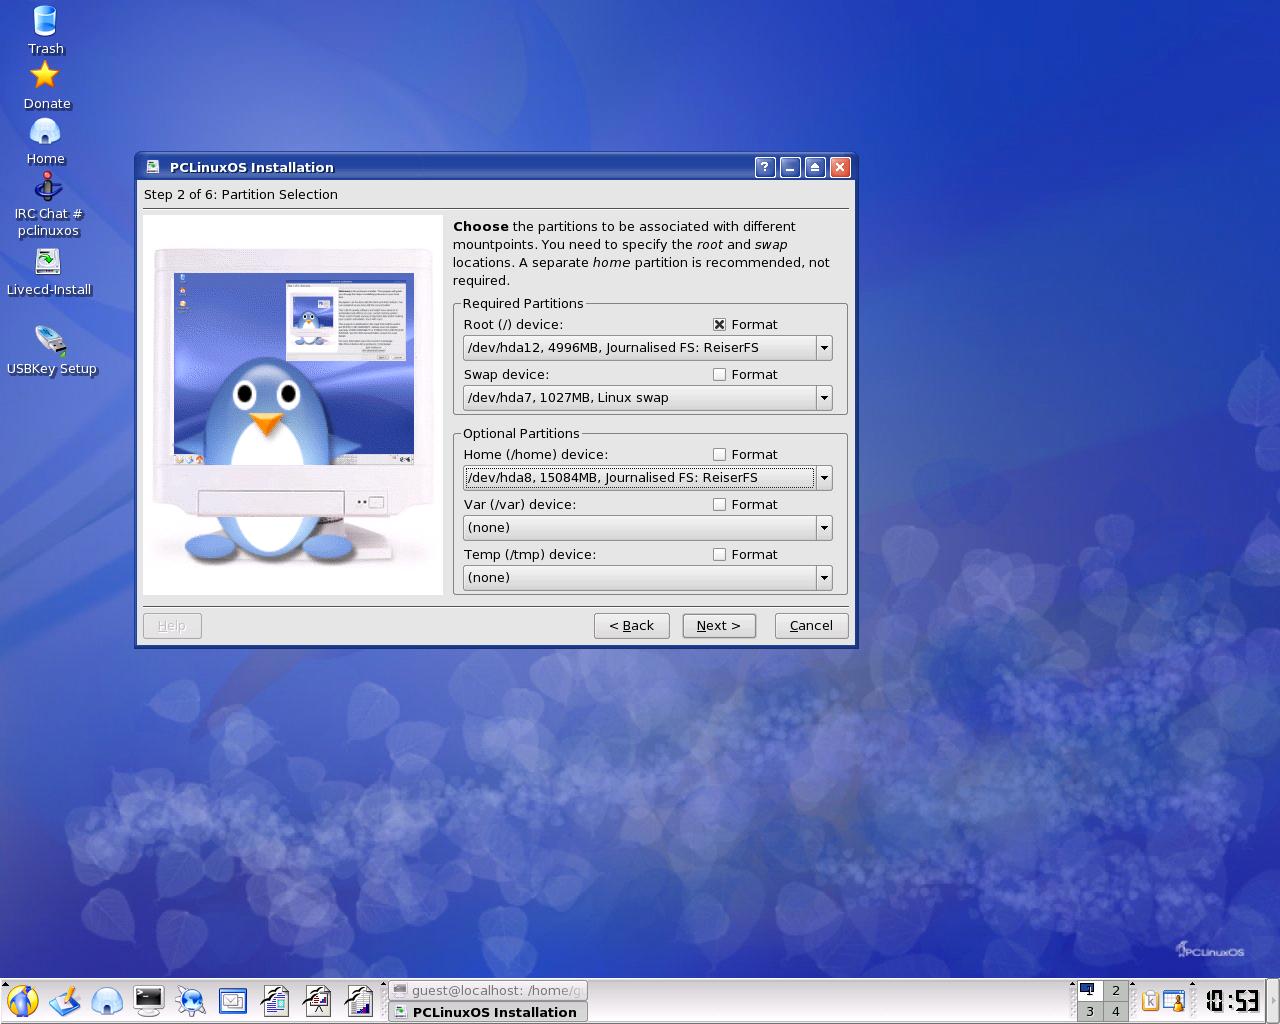Viewport: 1280px width, 1024px height.
Task: Click the installer penguin illustration
Action: pos(293,405)
